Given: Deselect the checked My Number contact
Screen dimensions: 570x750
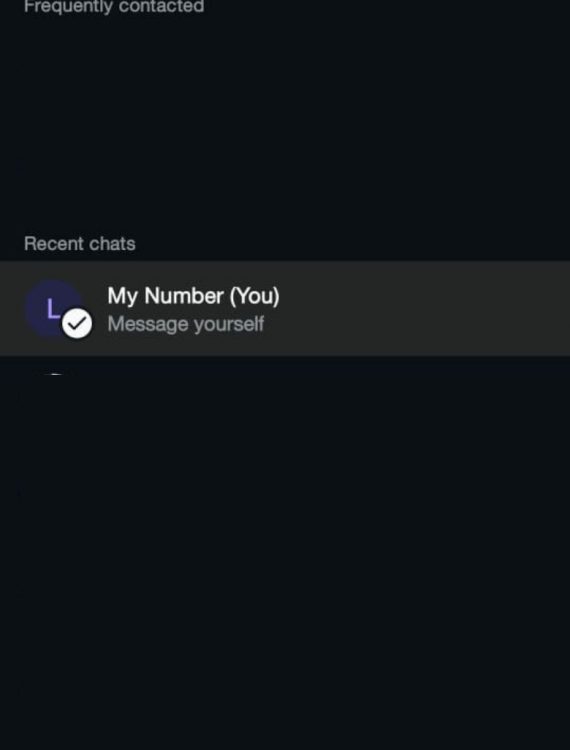Looking at the screenshot, I should [77, 323].
